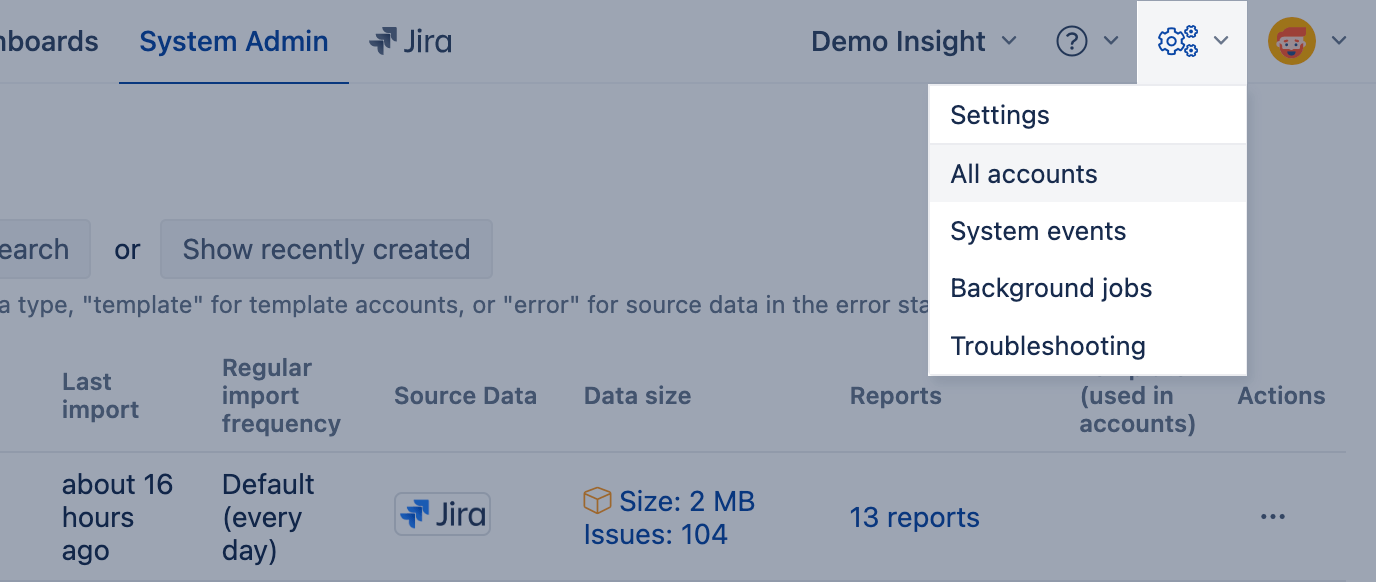Screen dimensions: 1376x582
Task: Expand the chevron beside the user avatar
Action: (1339, 42)
